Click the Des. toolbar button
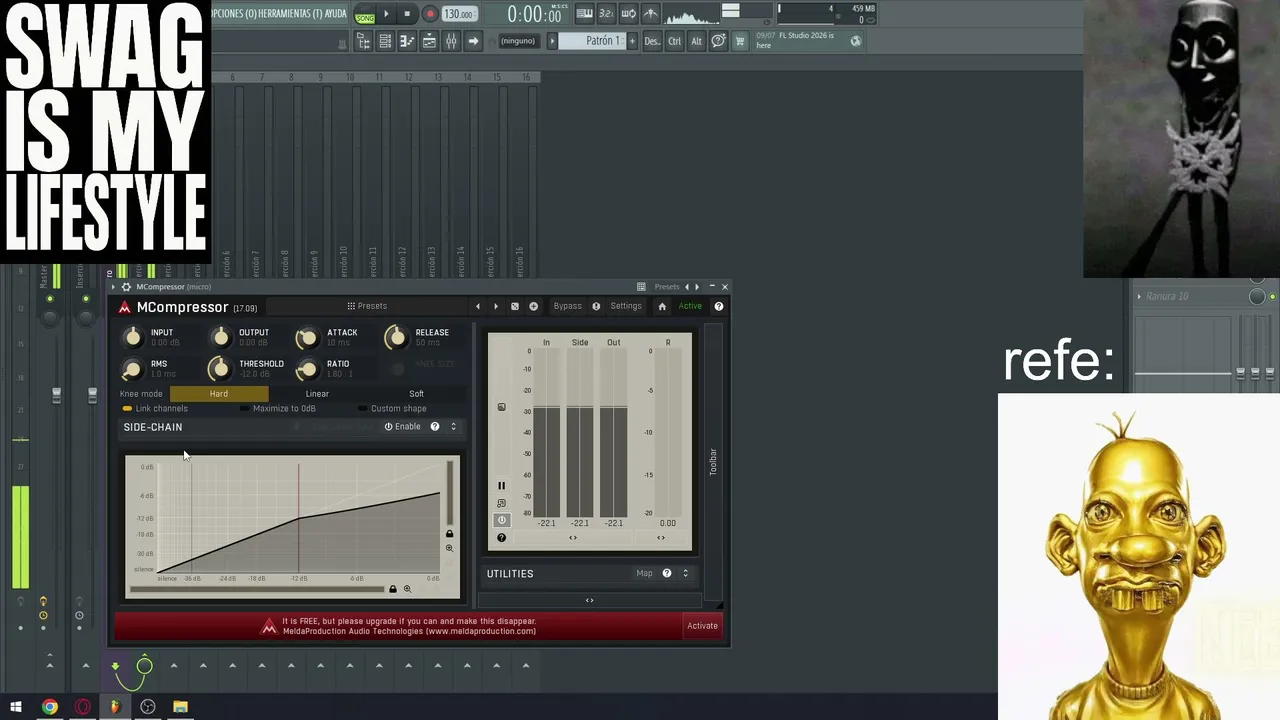The height and width of the screenshot is (720, 1280). click(652, 41)
